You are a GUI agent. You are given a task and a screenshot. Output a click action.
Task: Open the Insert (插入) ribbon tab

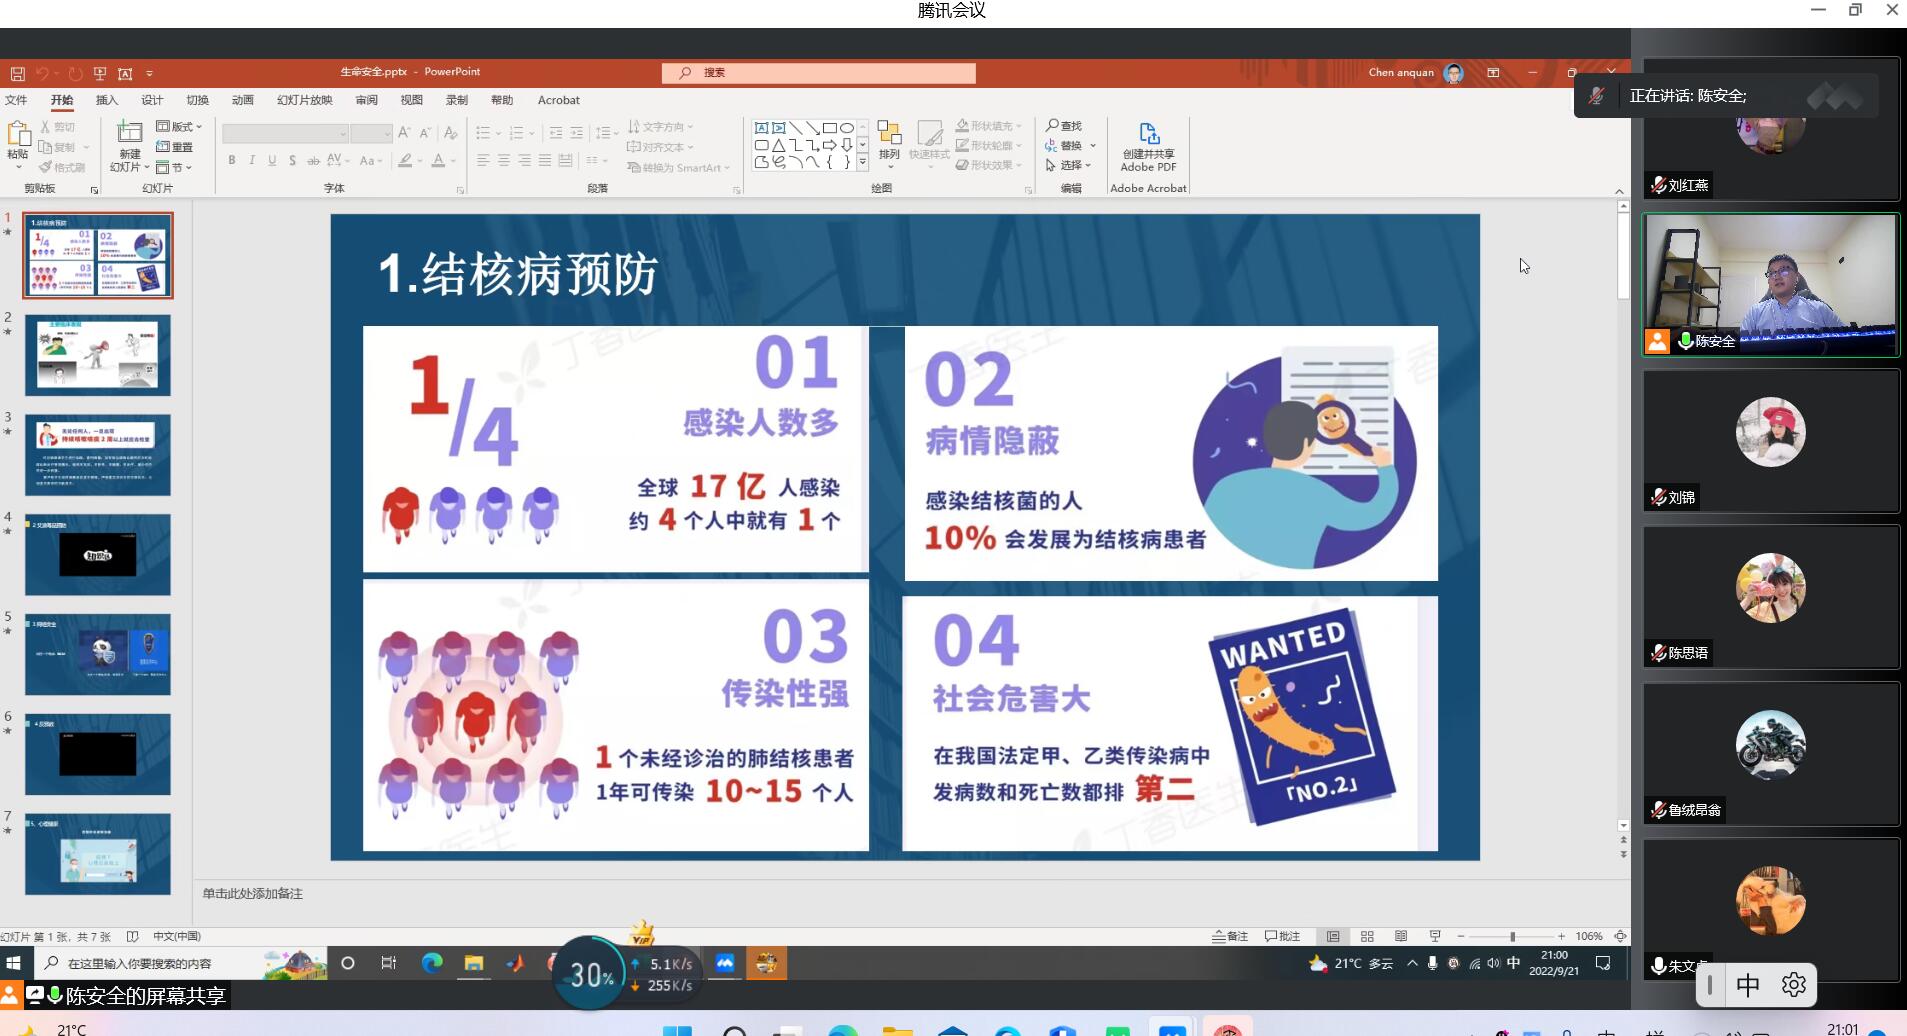[x=106, y=100]
